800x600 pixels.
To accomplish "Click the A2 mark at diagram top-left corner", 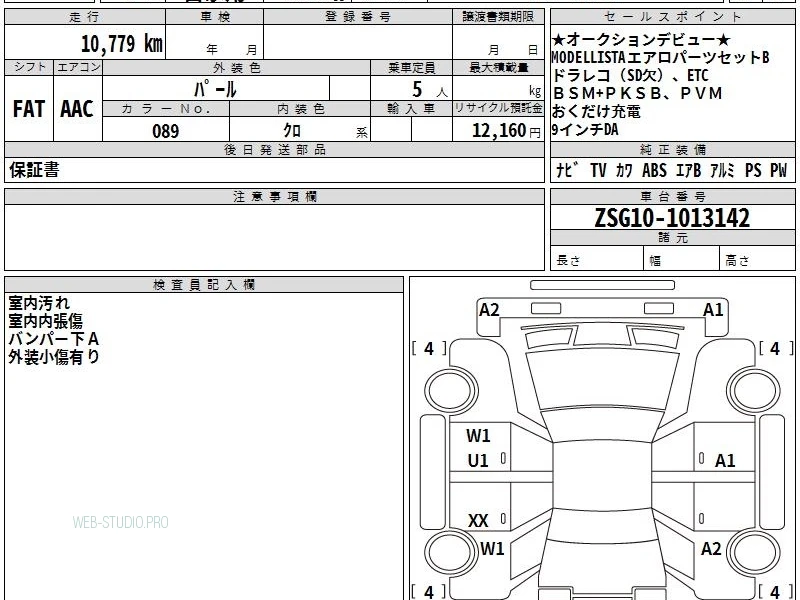I will [x=489, y=310].
